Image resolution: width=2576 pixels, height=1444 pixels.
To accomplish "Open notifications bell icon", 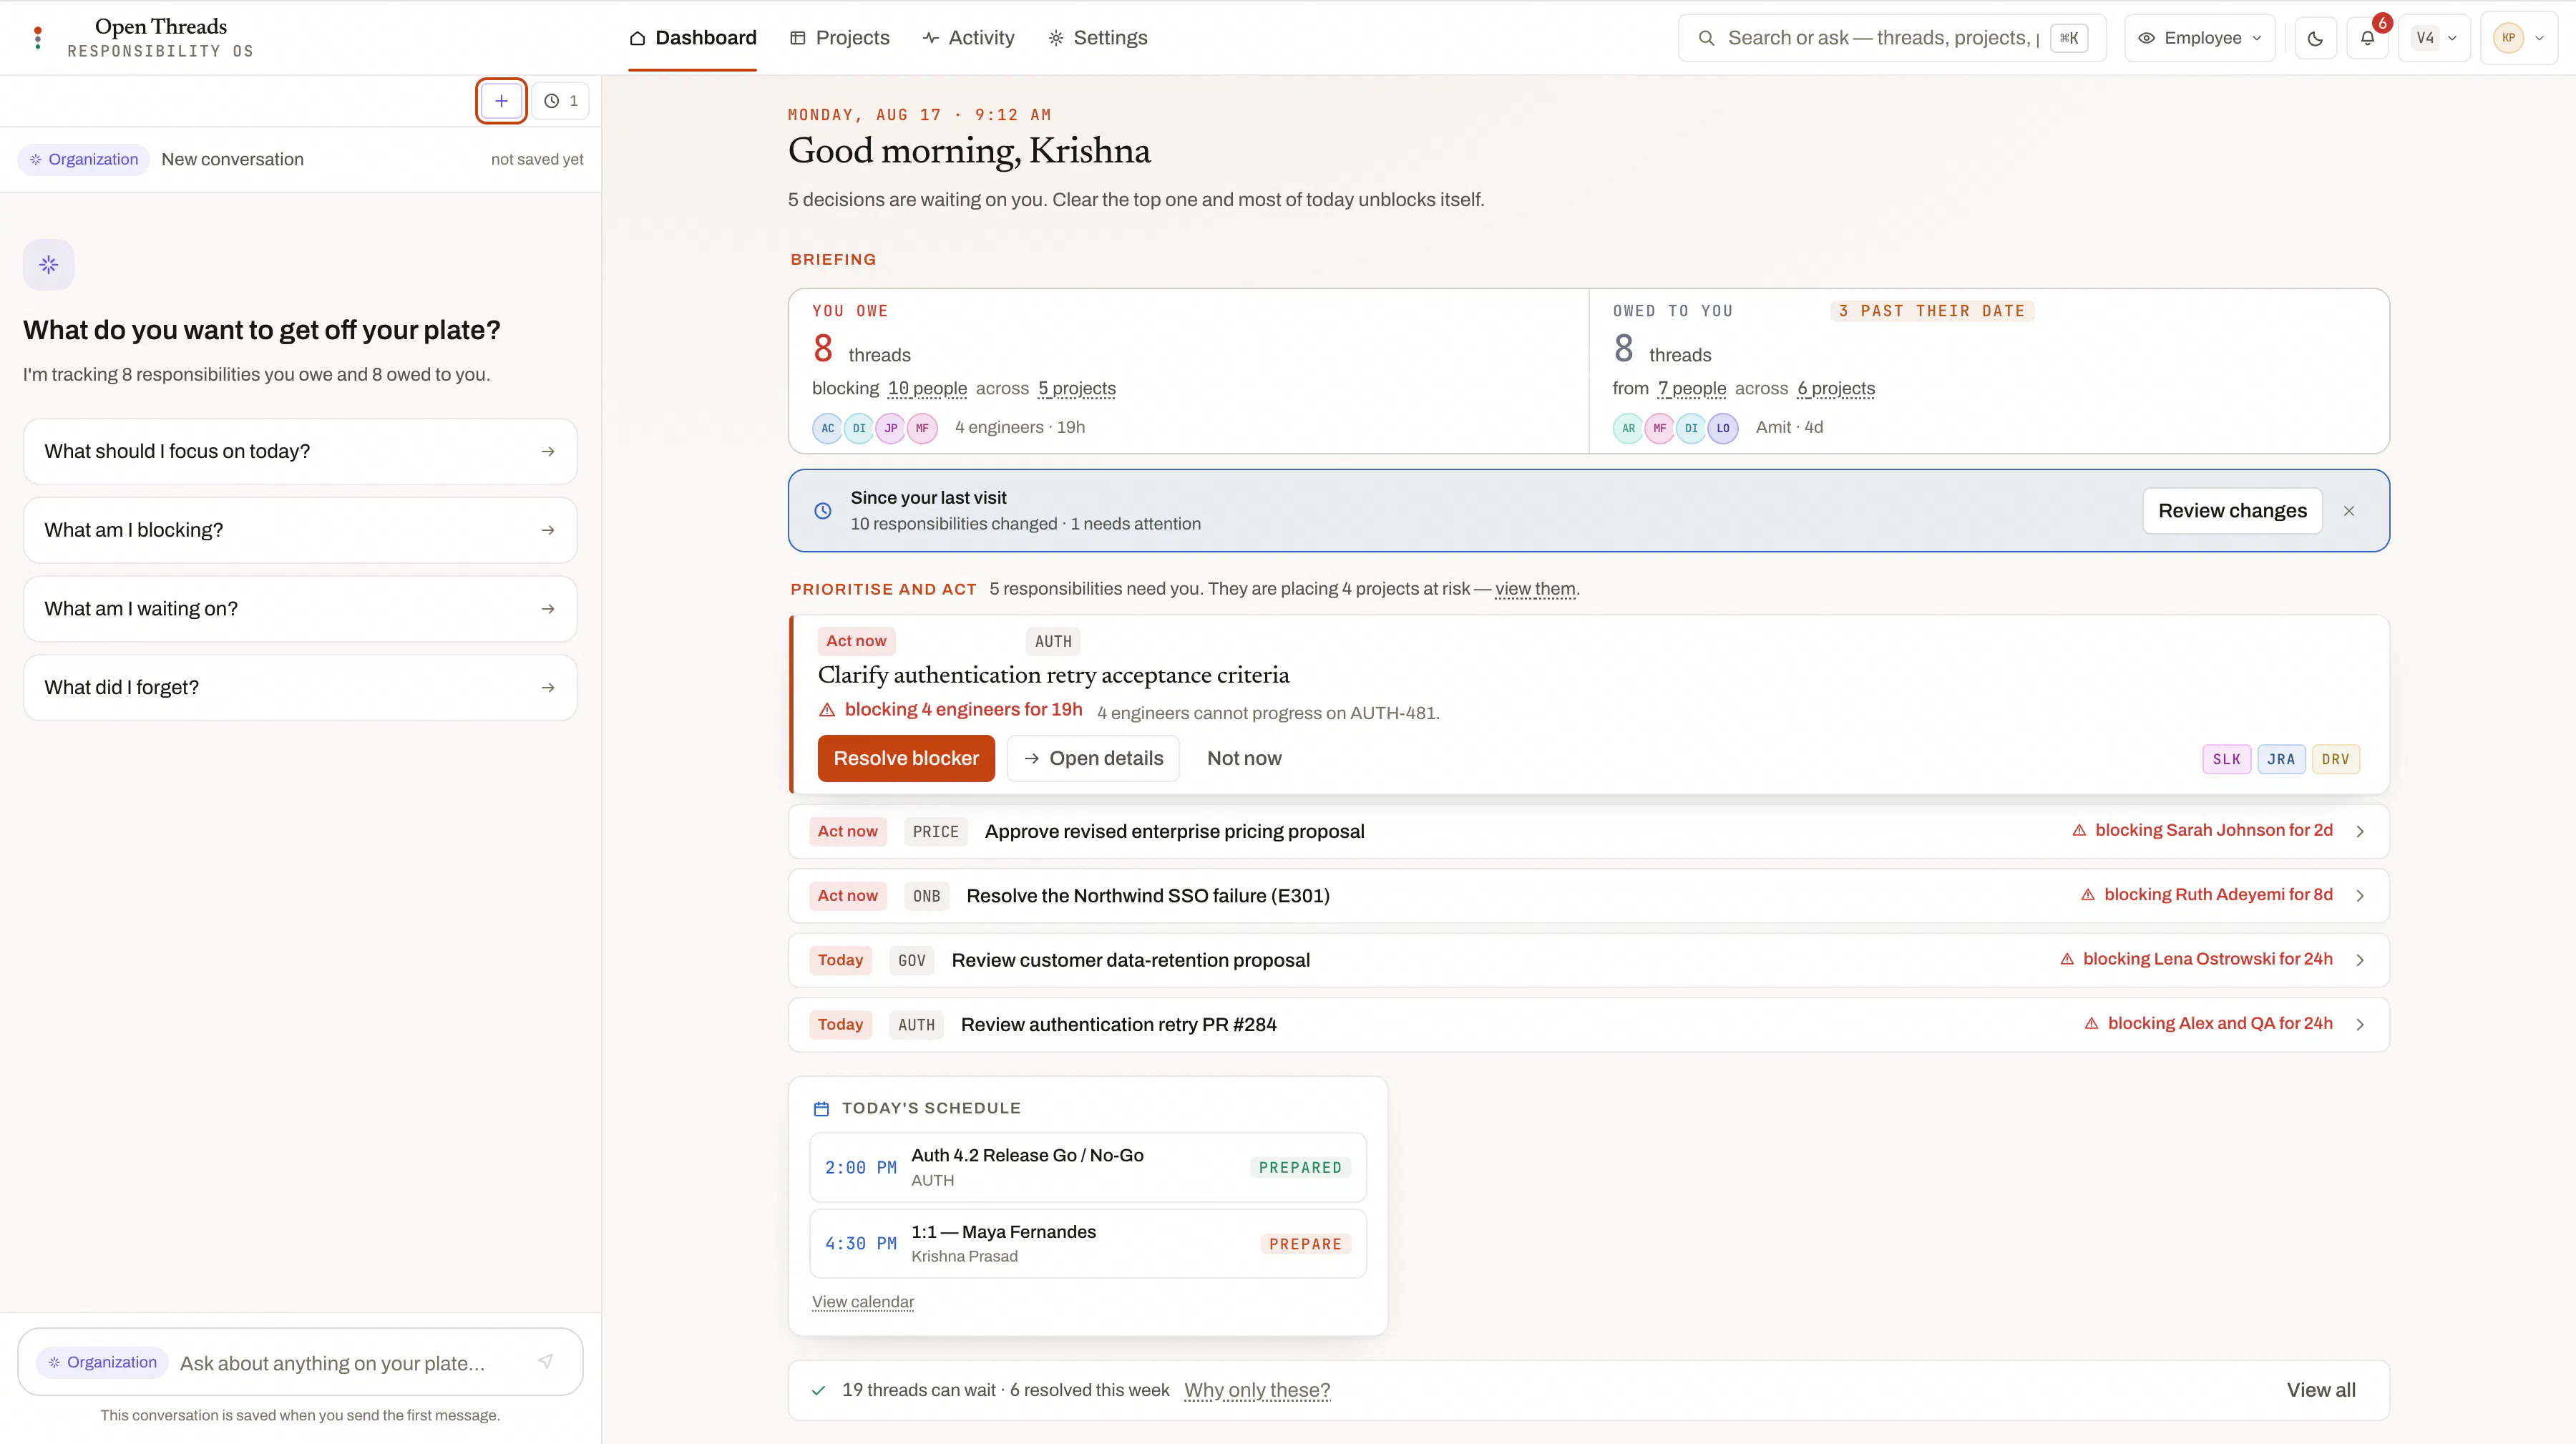I will point(2367,38).
